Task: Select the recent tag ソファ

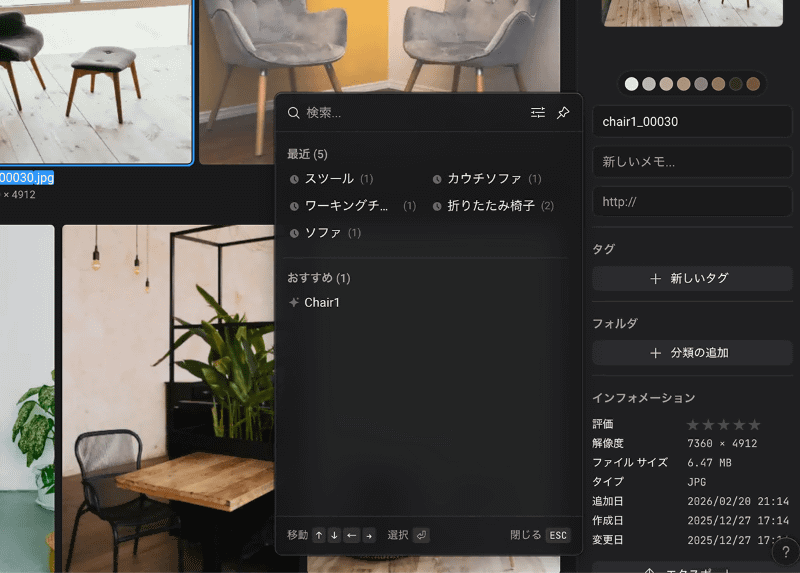Action: tap(325, 233)
